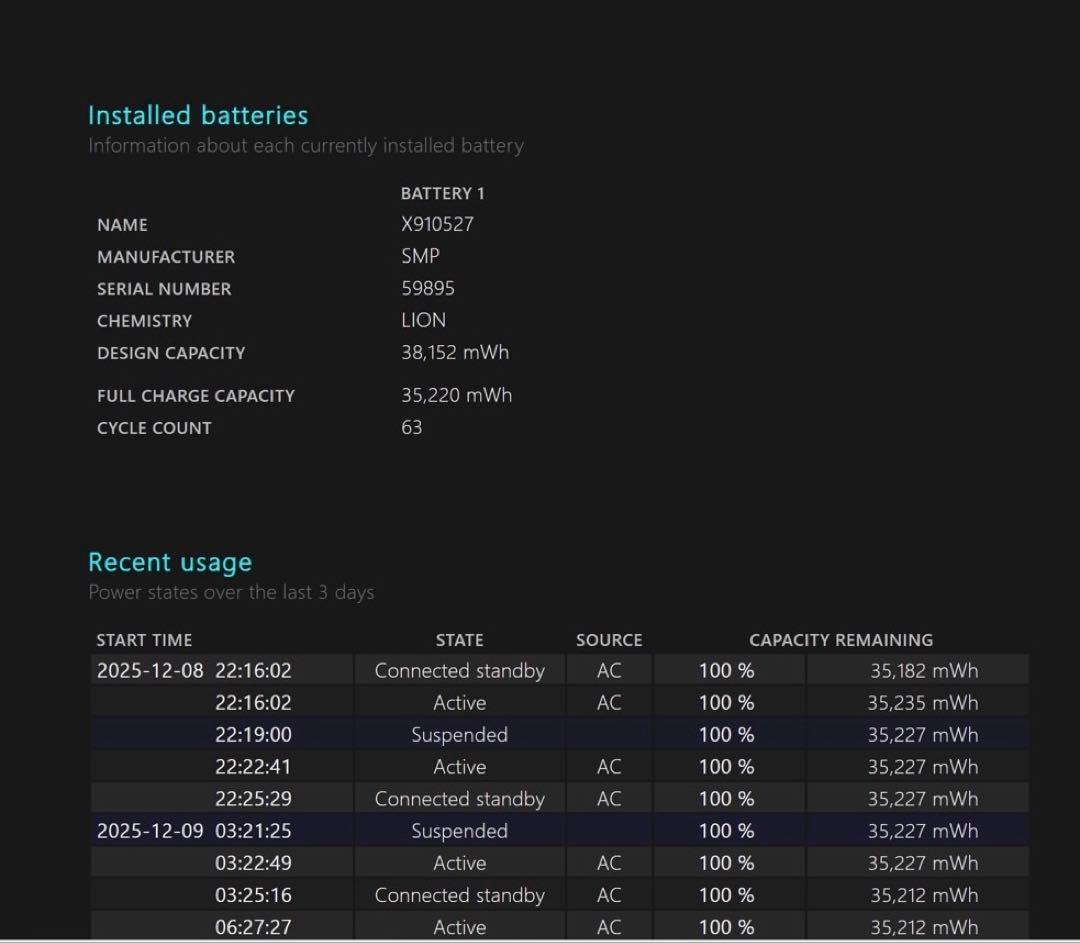
Task: Click the Installed batteries heading
Action: pyautogui.click(x=198, y=115)
